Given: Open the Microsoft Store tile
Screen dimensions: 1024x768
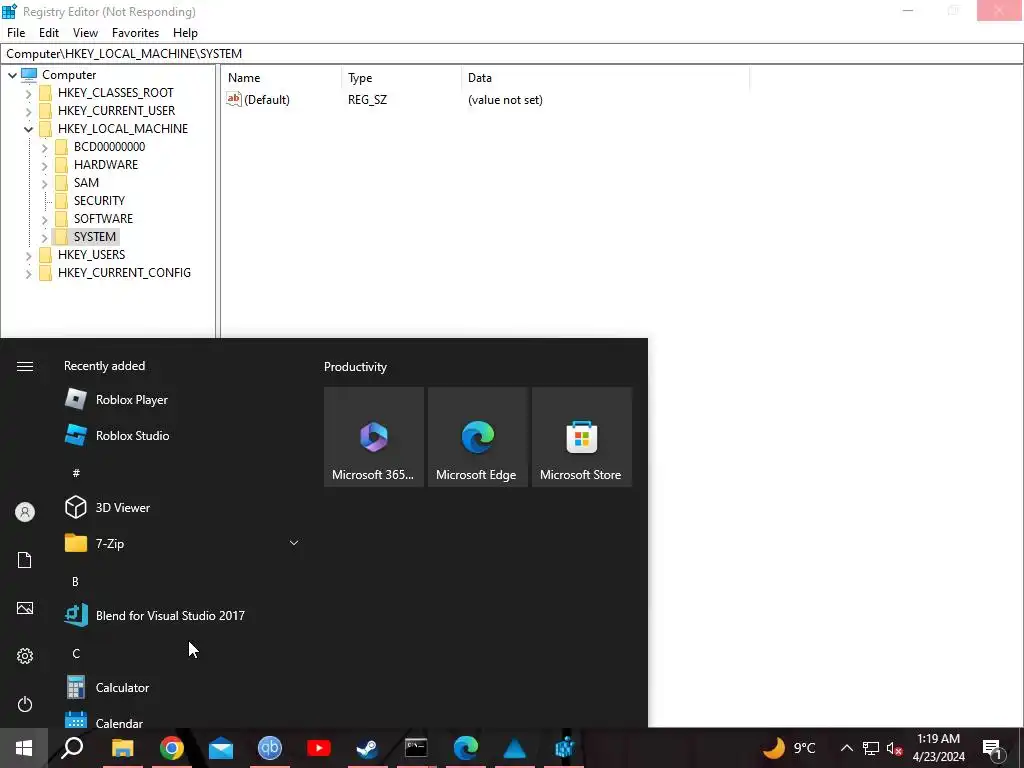Looking at the screenshot, I should coord(582,437).
